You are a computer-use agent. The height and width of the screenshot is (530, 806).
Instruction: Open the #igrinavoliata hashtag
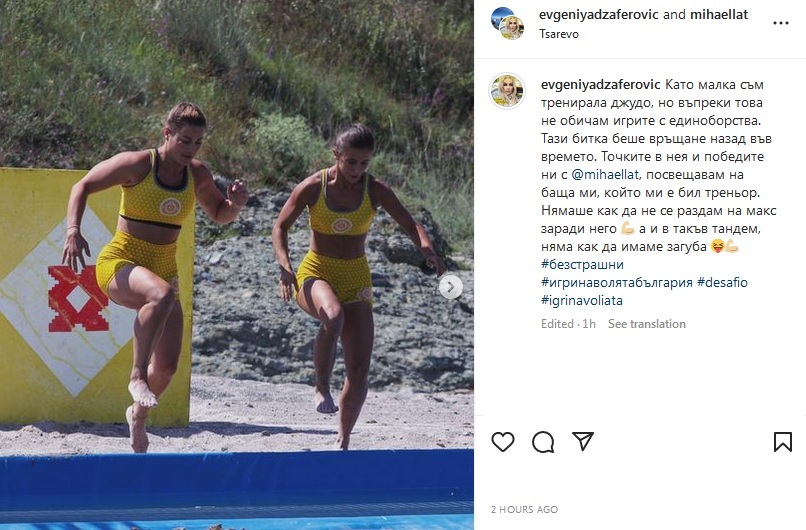coord(581,300)
